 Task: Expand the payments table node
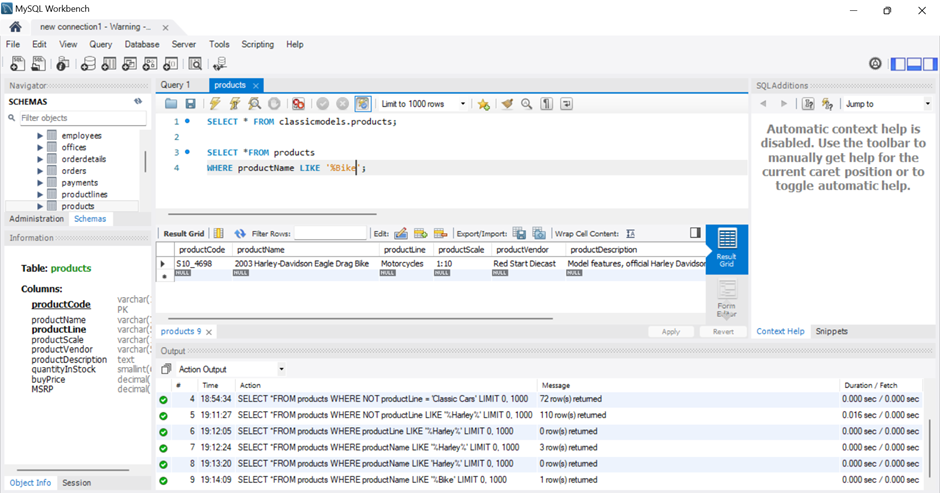click(40, 183)
